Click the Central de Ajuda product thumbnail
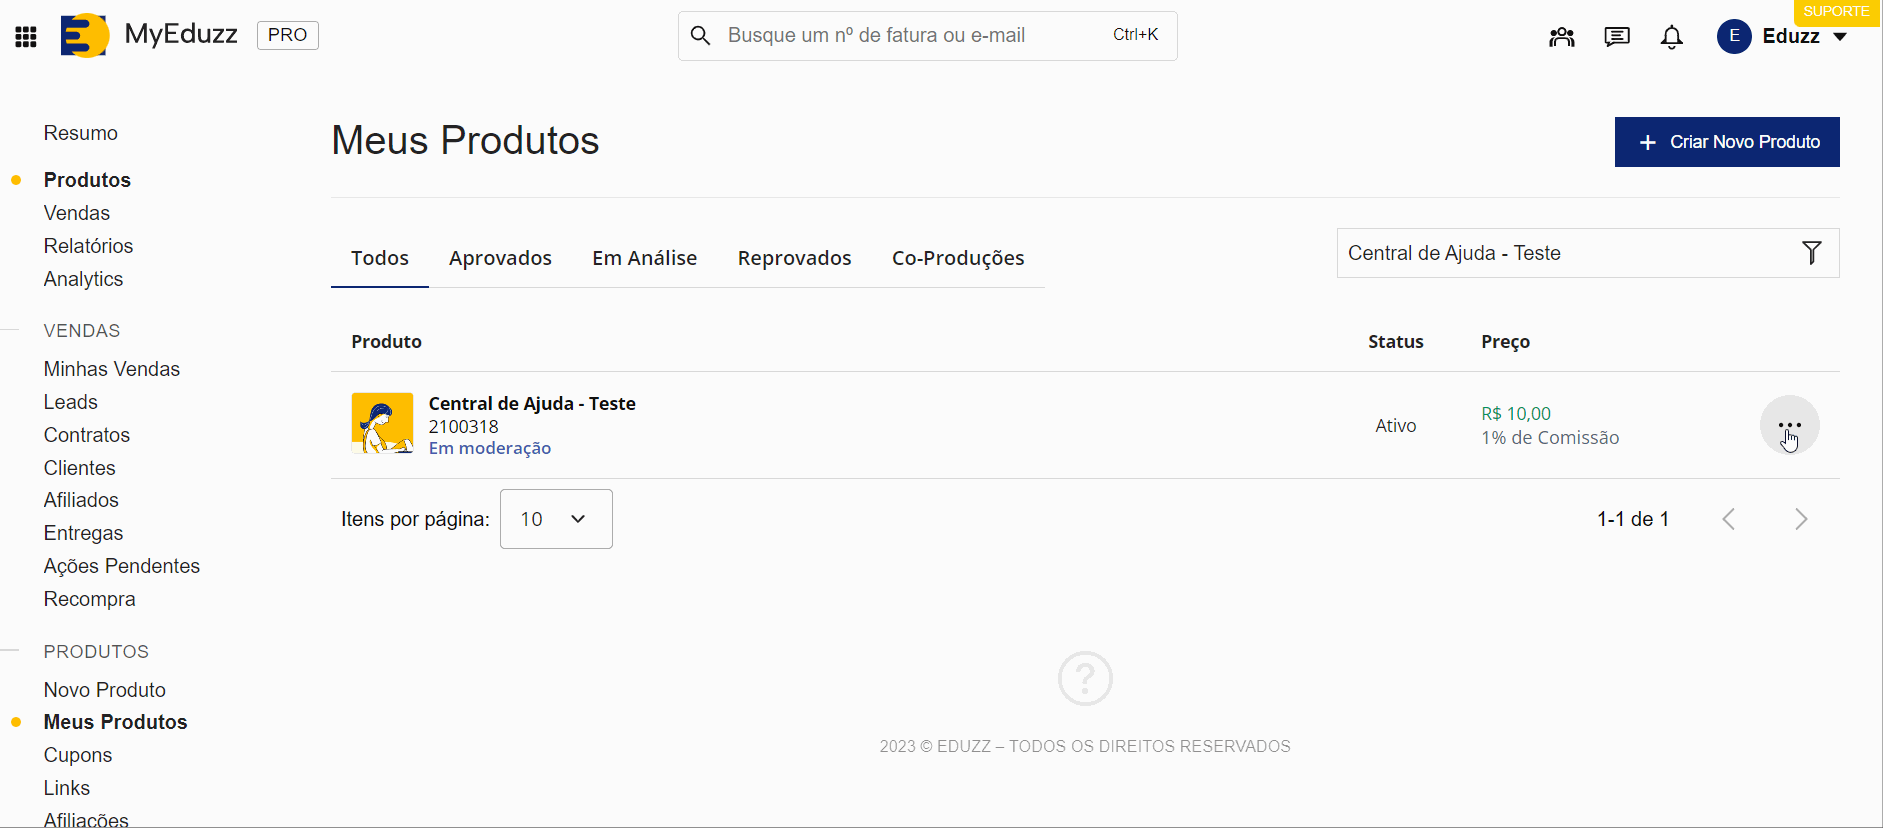Screen dimensions: 1883x828 382,424
